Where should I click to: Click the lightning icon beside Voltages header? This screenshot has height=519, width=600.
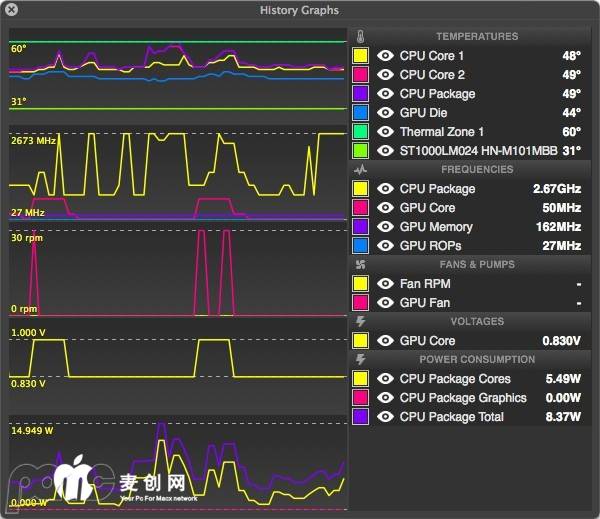point(360,321)
